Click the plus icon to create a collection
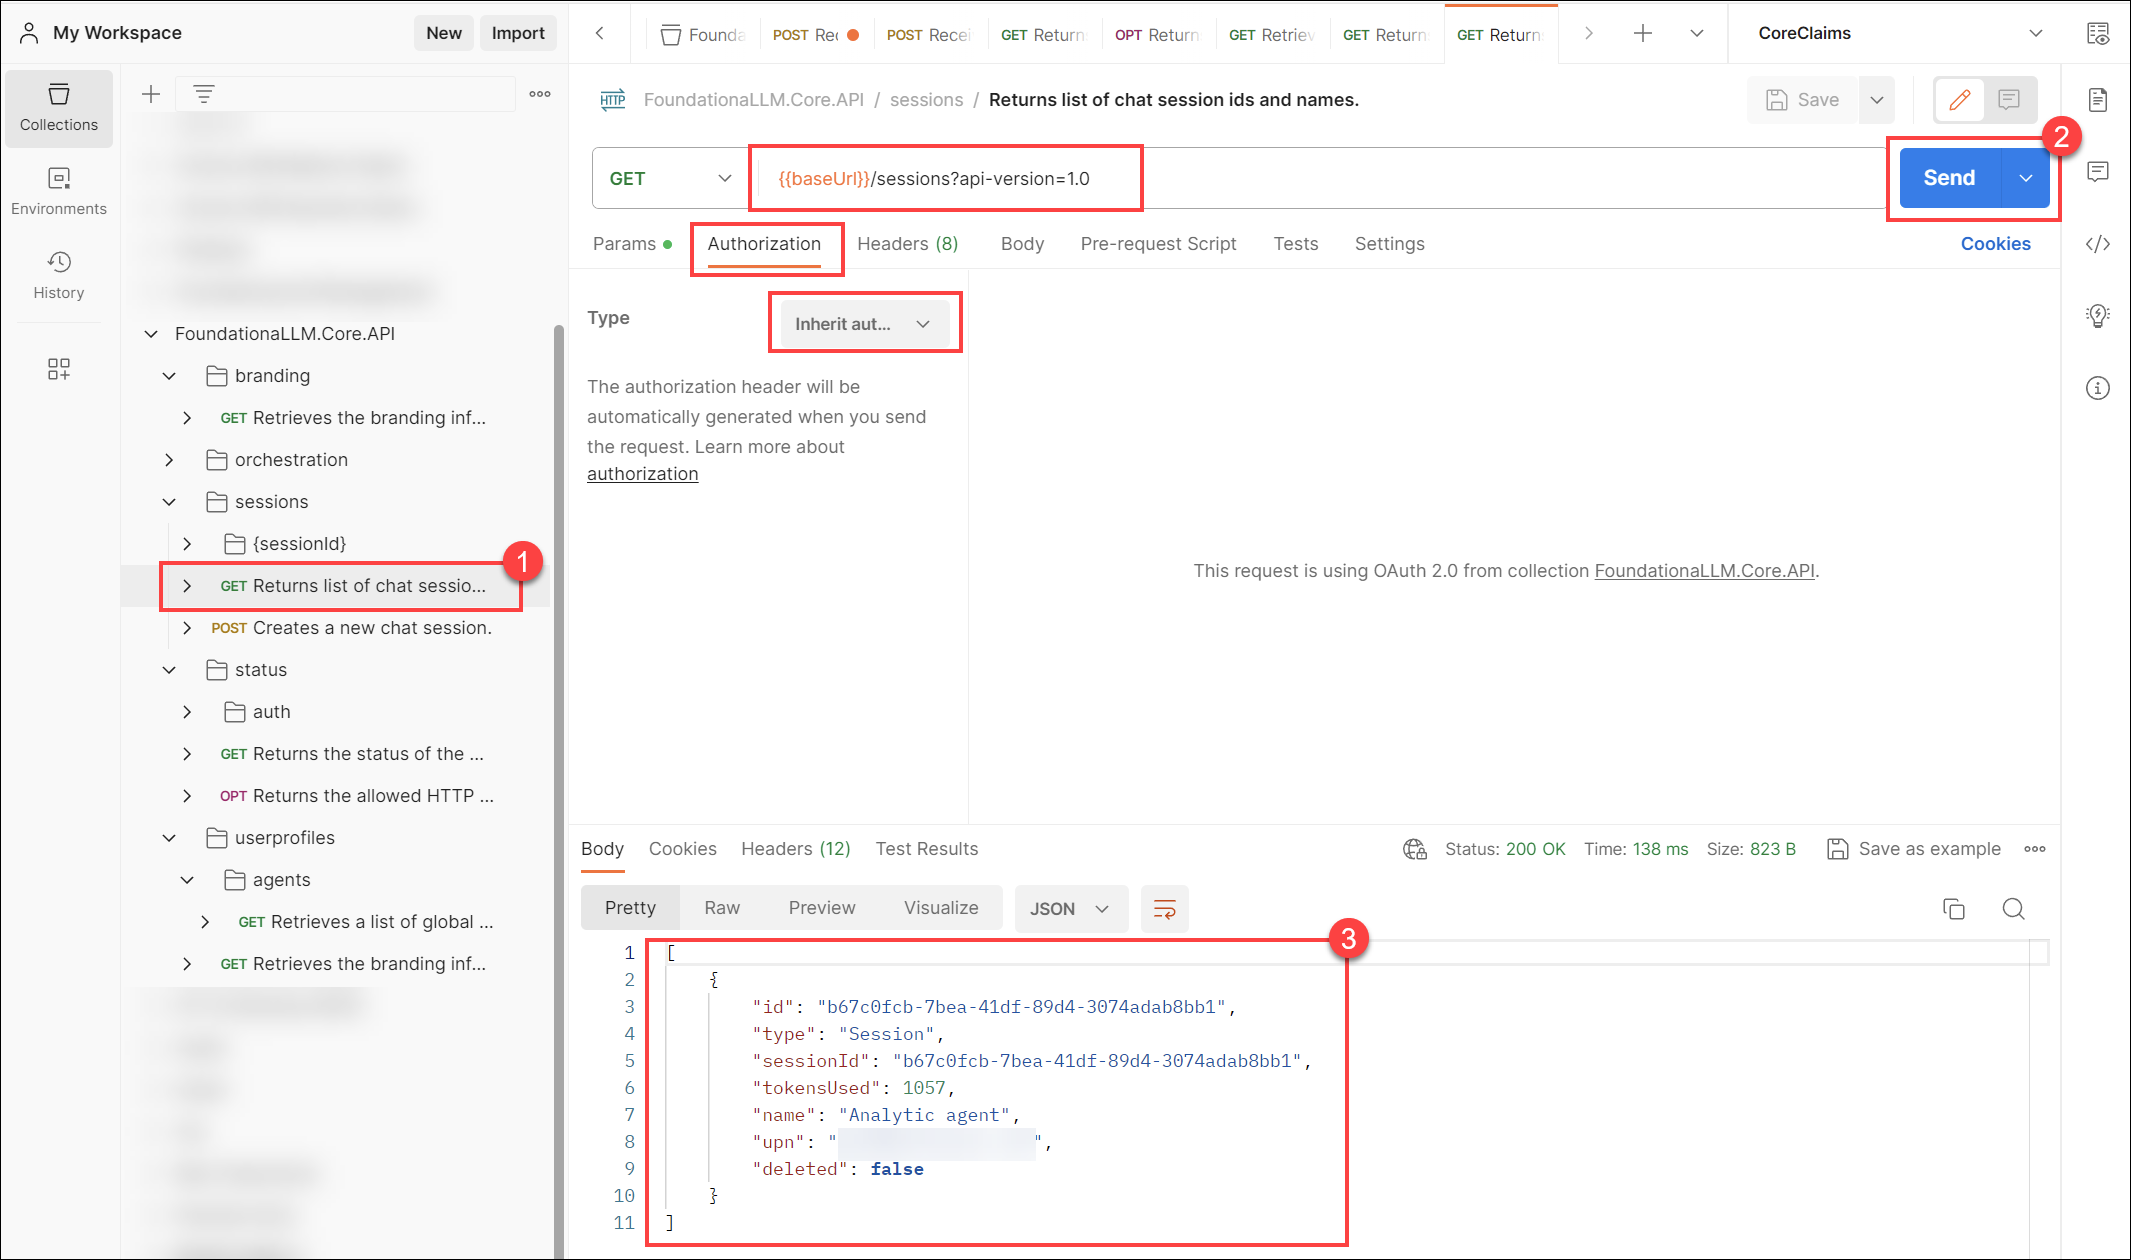2131x1260 pixels. tap(151, 94)
